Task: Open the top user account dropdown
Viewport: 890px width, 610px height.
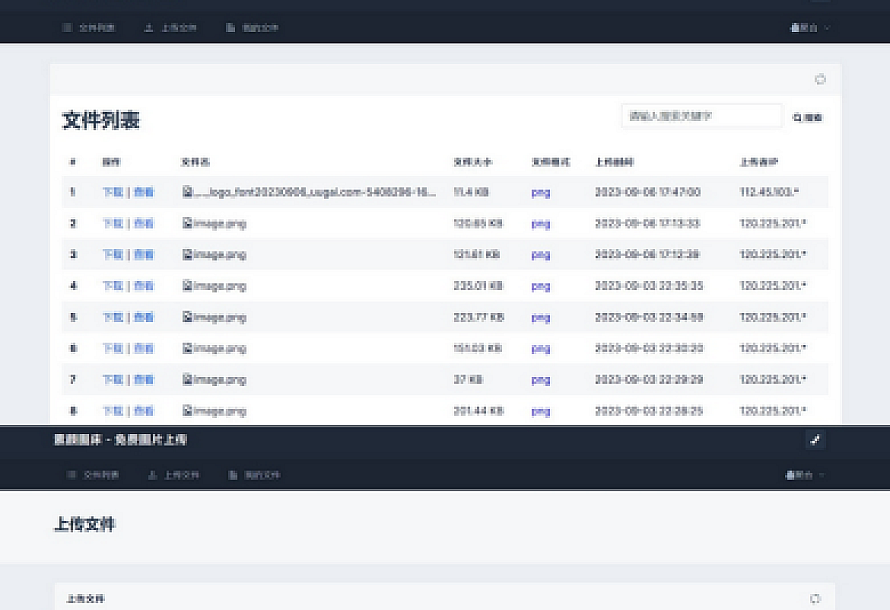Action: 809,28
